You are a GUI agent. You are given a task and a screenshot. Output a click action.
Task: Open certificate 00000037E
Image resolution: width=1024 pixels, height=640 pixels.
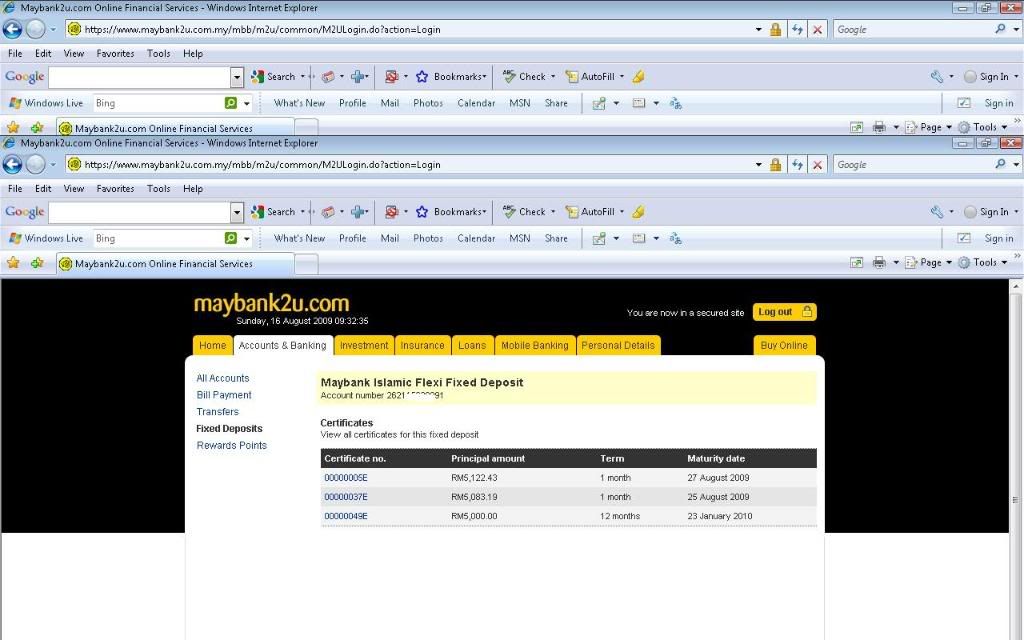coord(346,497)
